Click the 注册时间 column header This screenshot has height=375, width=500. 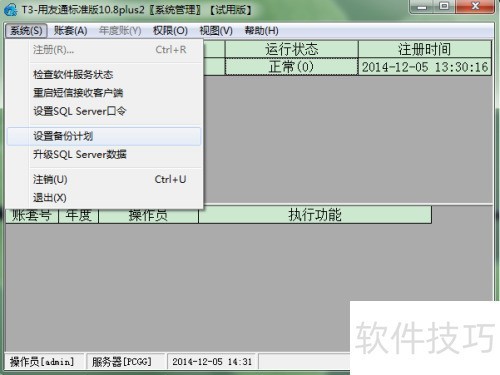[x=425, y=49]
